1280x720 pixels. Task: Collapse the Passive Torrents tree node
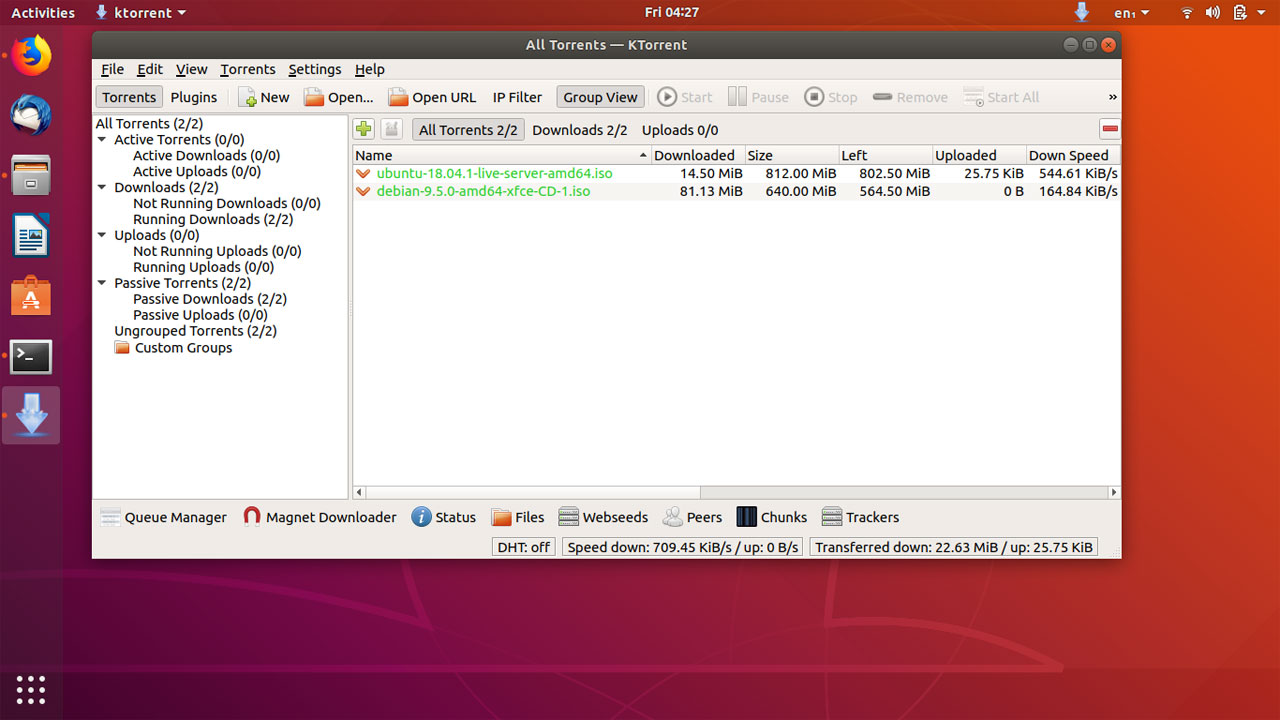(102, 283)
